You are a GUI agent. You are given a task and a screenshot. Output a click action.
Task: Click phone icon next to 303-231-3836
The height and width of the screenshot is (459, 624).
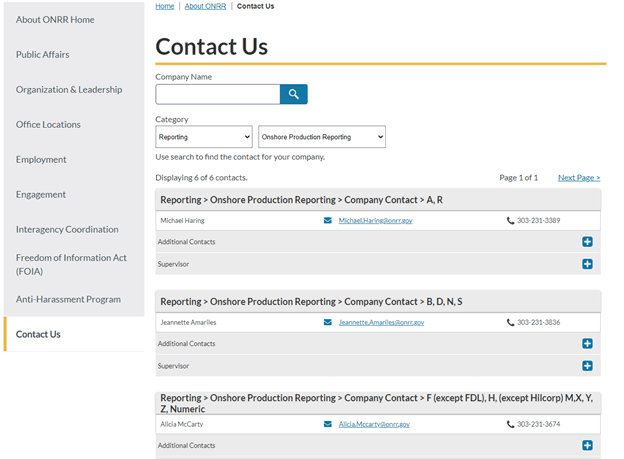[510, 322]
